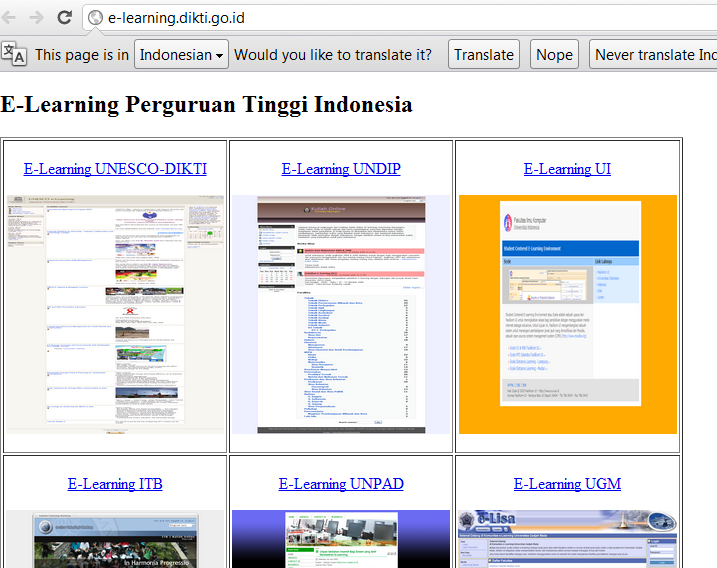The height and width of the screenshot is (568, 717).
Task: Click the text 'Would you like to translate it?'
Action: (x=333, y=55)
